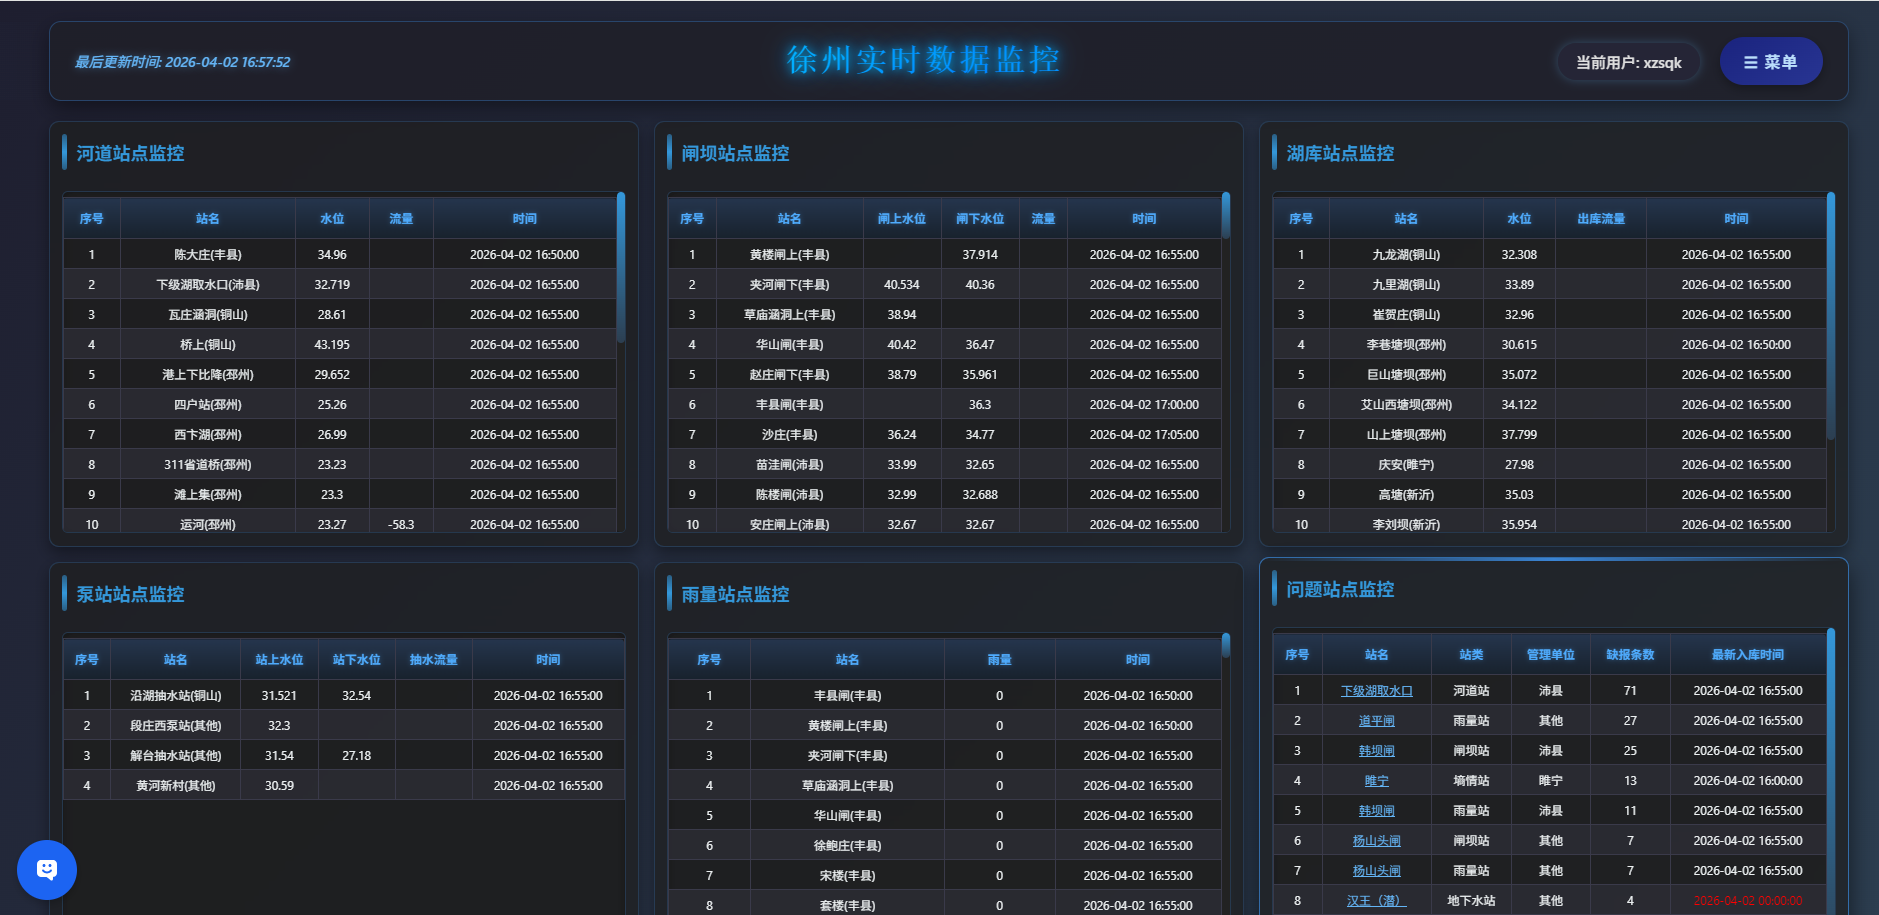Click the 徐州实时数据监控 page title
Screen dimensions: 1879x915
922,60
